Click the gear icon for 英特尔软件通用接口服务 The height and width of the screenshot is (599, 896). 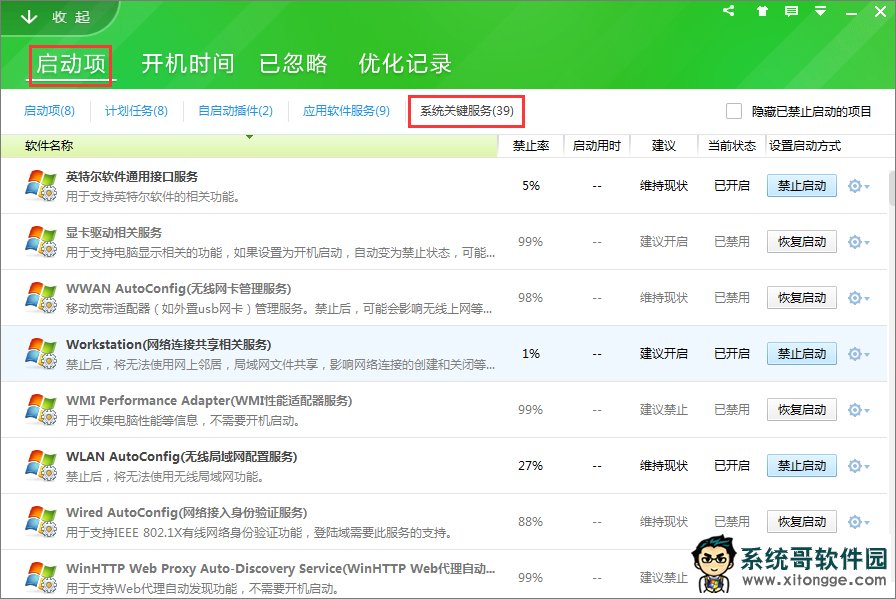point(856,186)
